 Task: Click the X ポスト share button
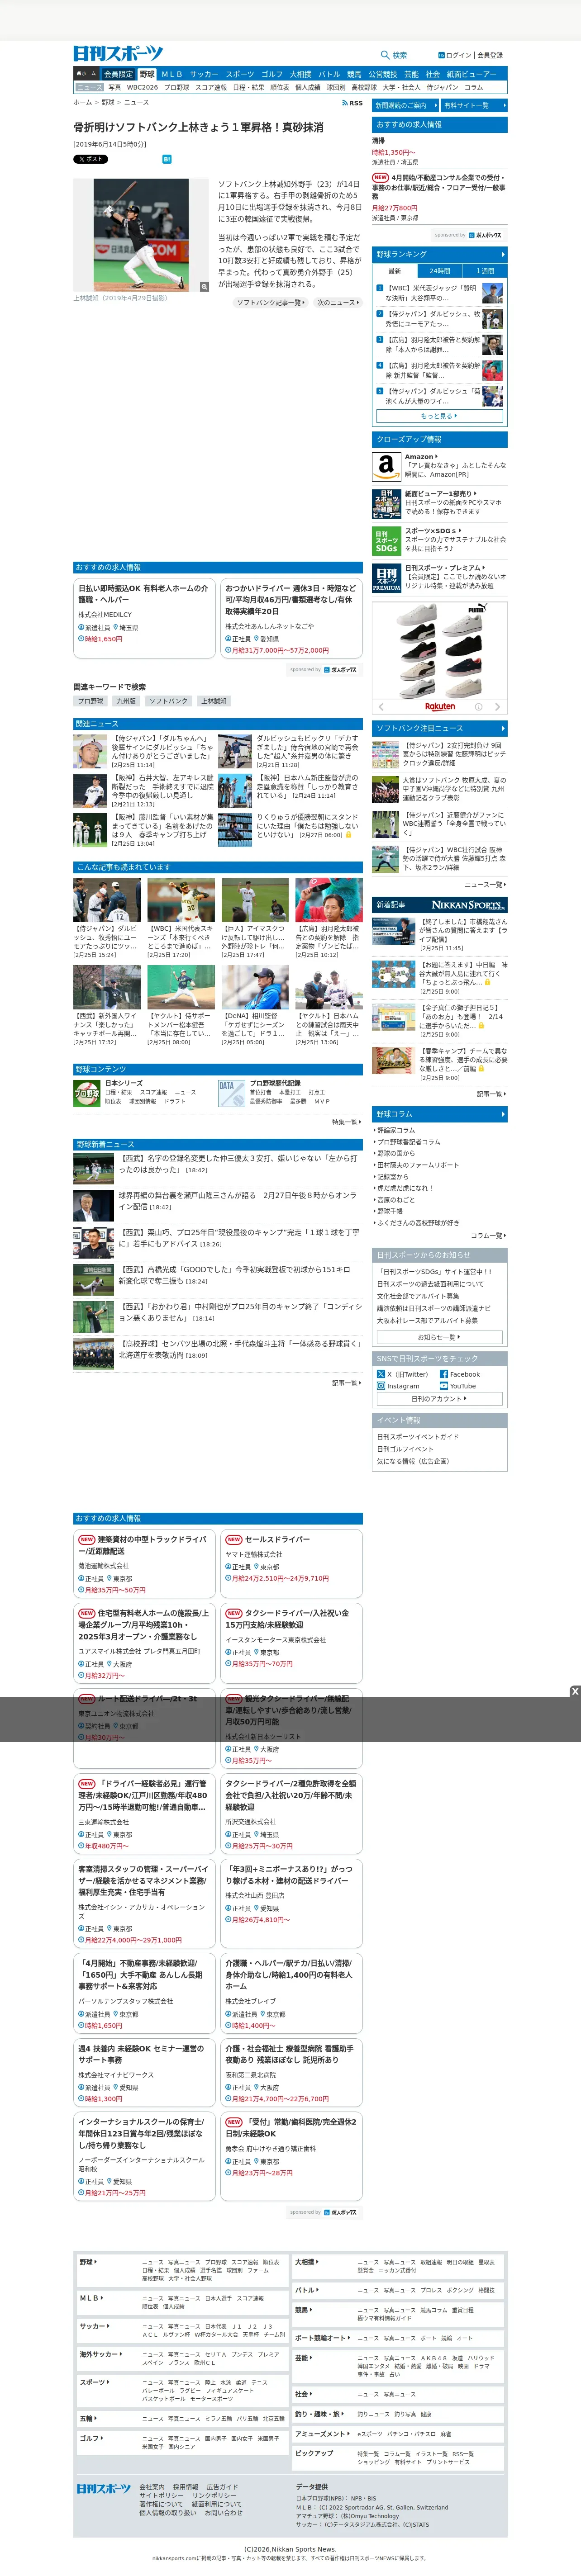pyautogui.click(x=90, y=159)
